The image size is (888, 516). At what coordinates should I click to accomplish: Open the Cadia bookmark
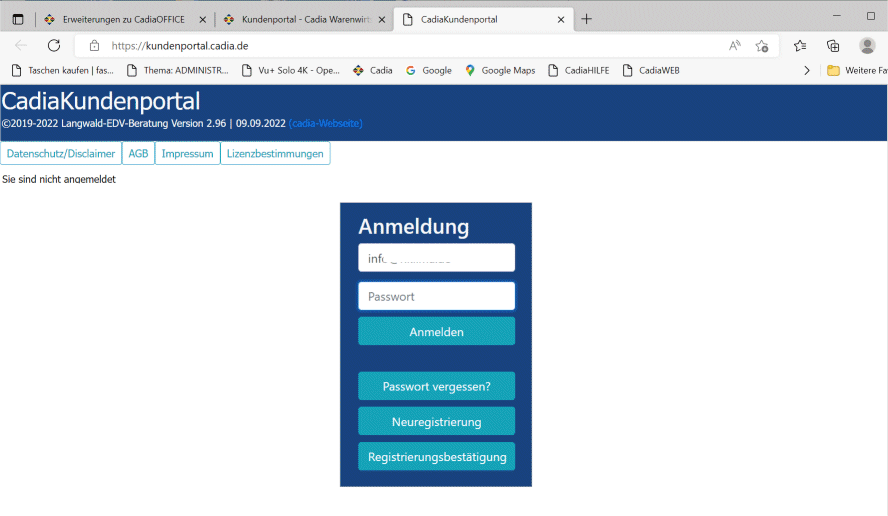click(372, 70)
